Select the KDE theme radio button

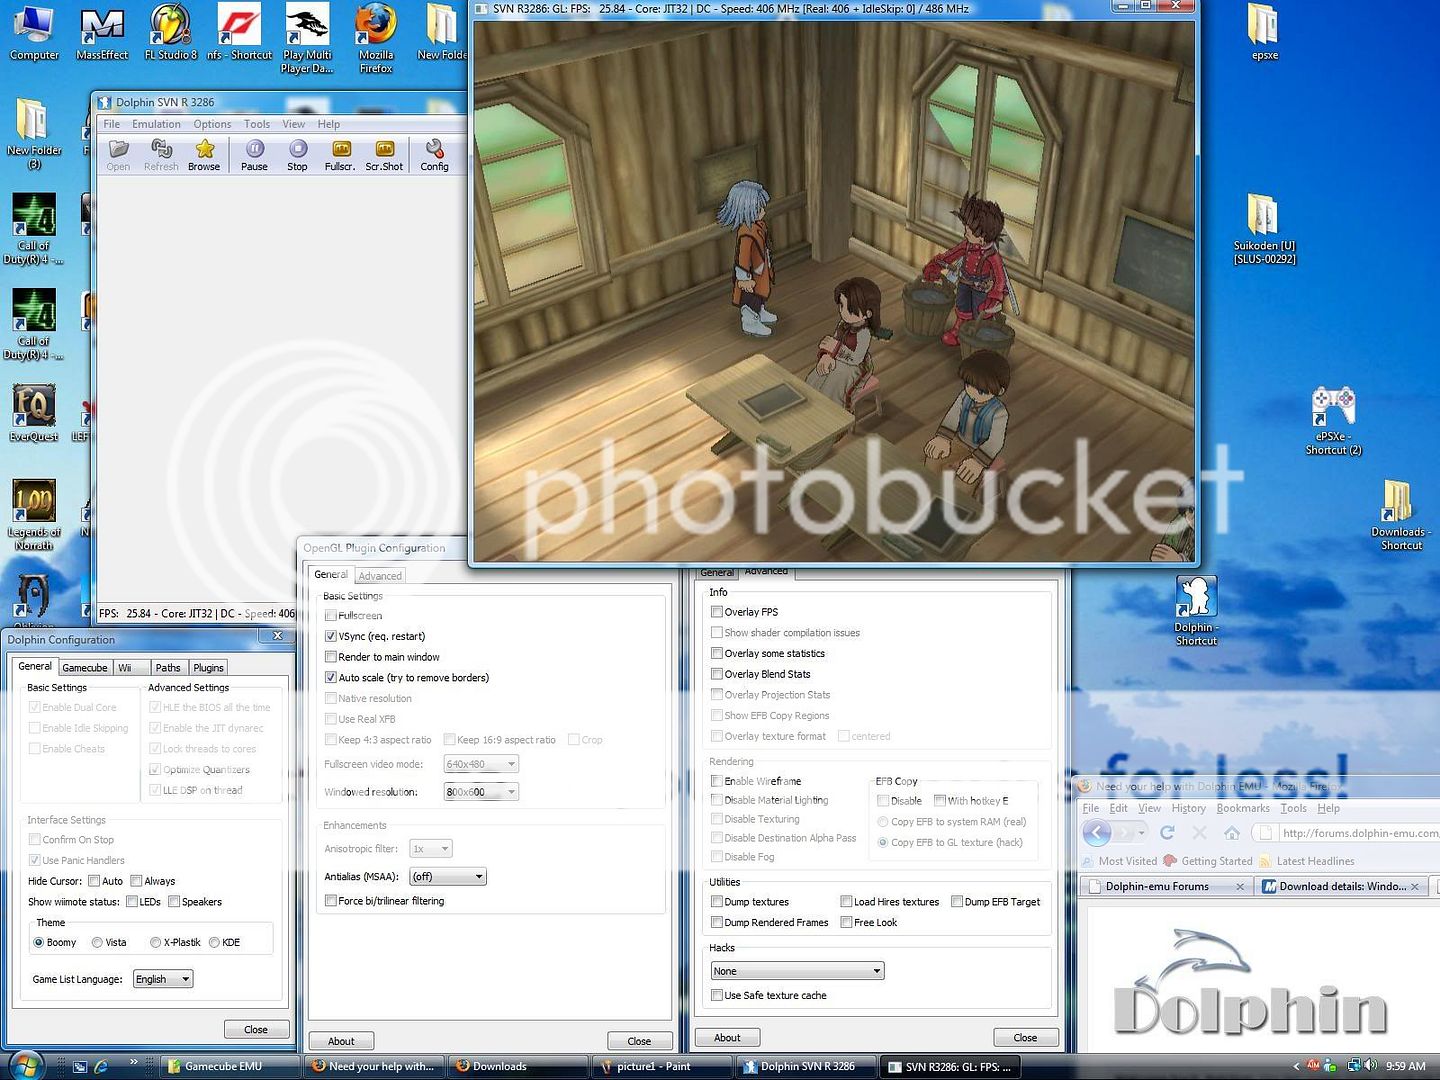tap(214, 942)
